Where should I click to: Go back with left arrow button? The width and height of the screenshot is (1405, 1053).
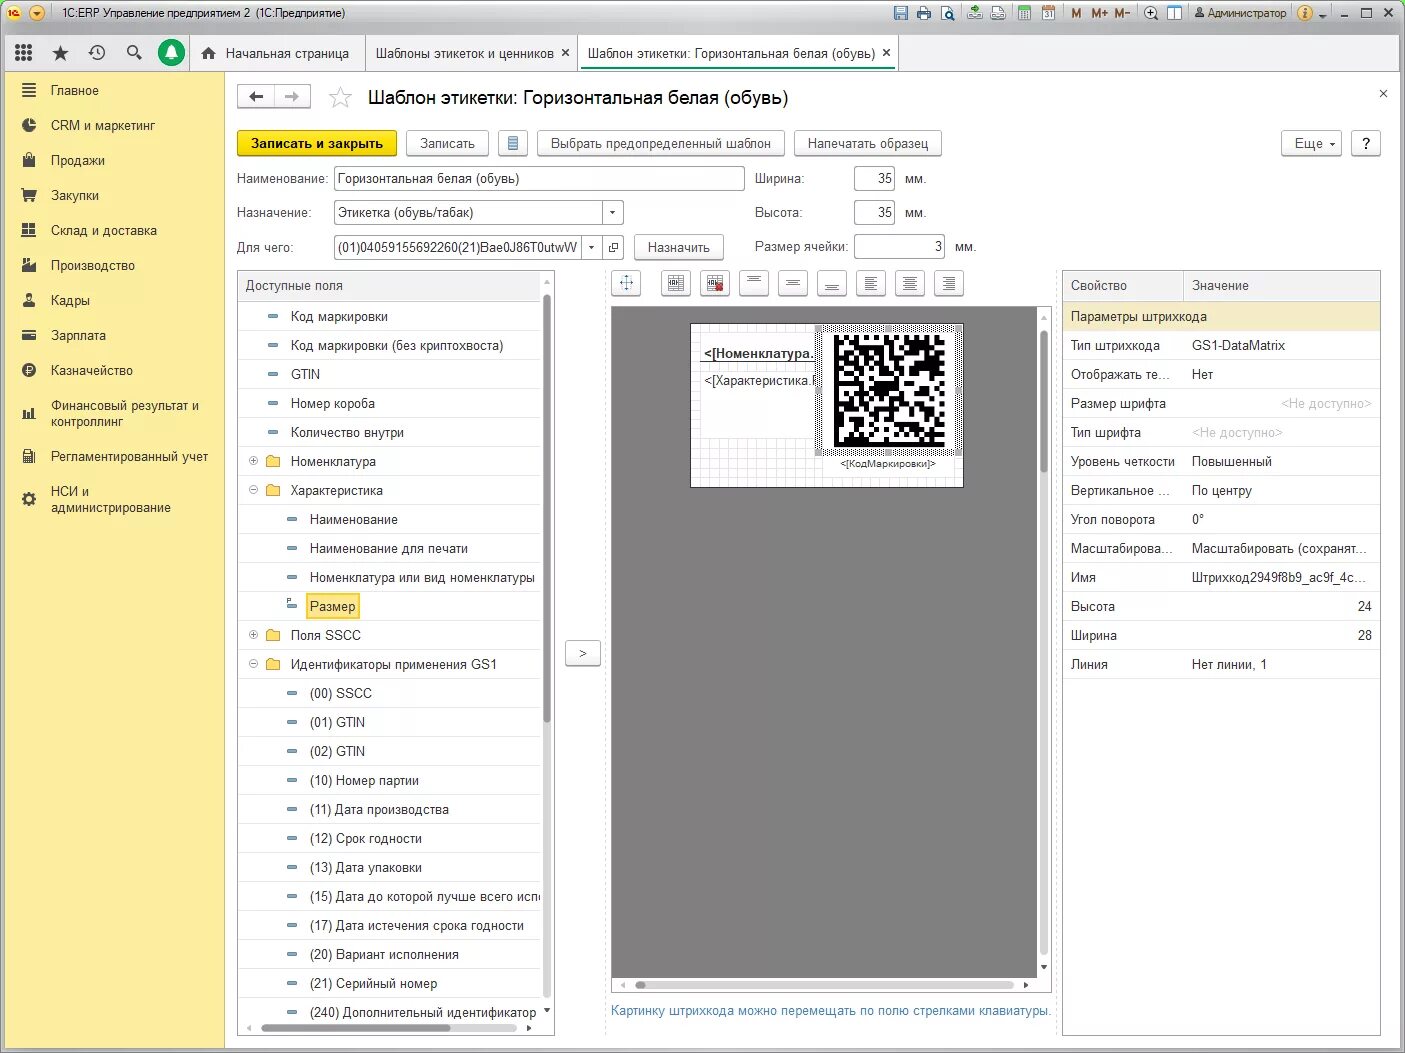pyautogui.click(x=256, y=97)
